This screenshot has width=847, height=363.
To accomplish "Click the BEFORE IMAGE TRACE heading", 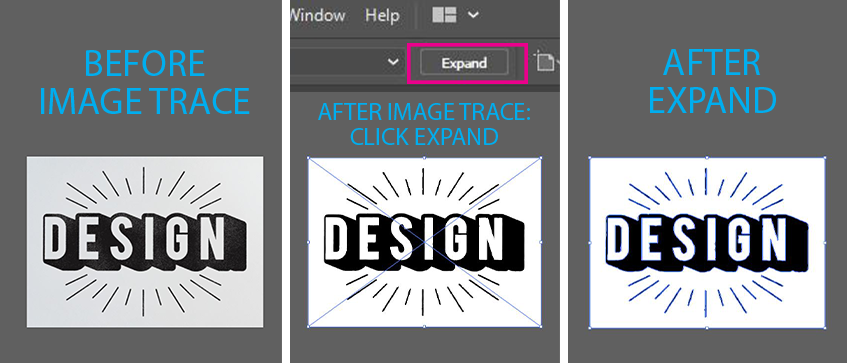I will 145,82.
